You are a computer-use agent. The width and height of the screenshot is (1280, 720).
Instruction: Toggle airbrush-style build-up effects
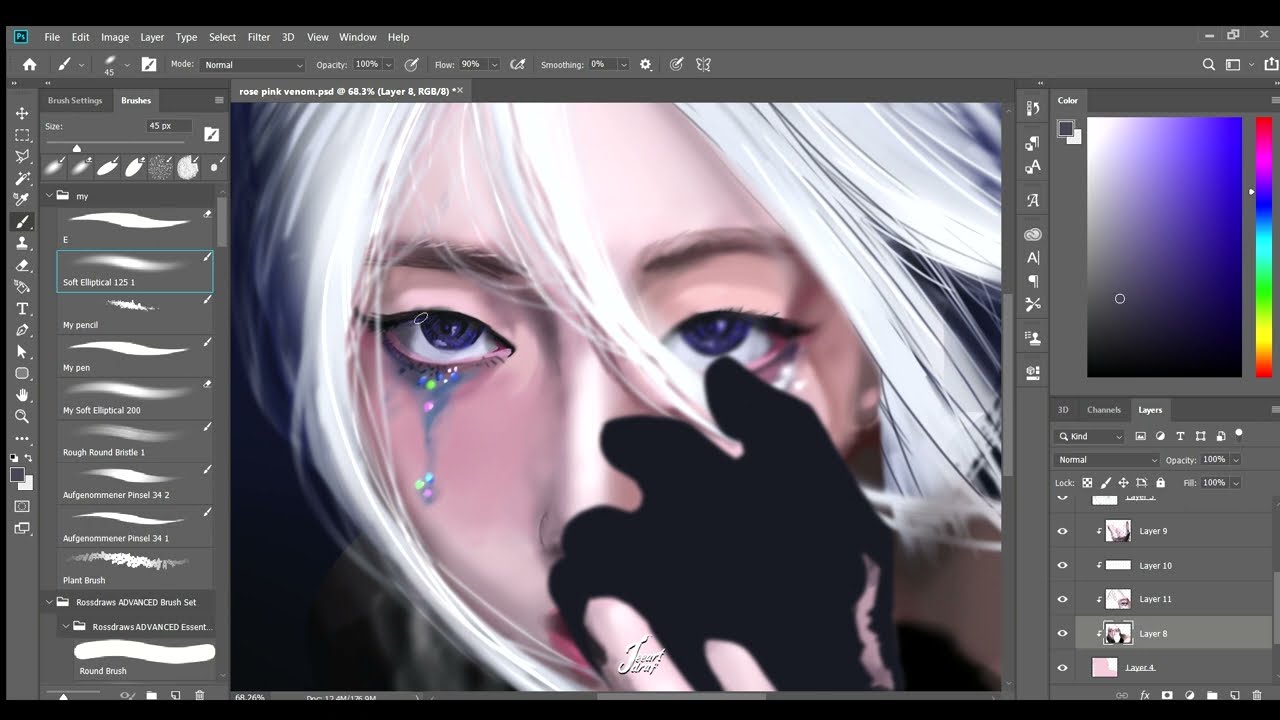click(x=517, y=64)
